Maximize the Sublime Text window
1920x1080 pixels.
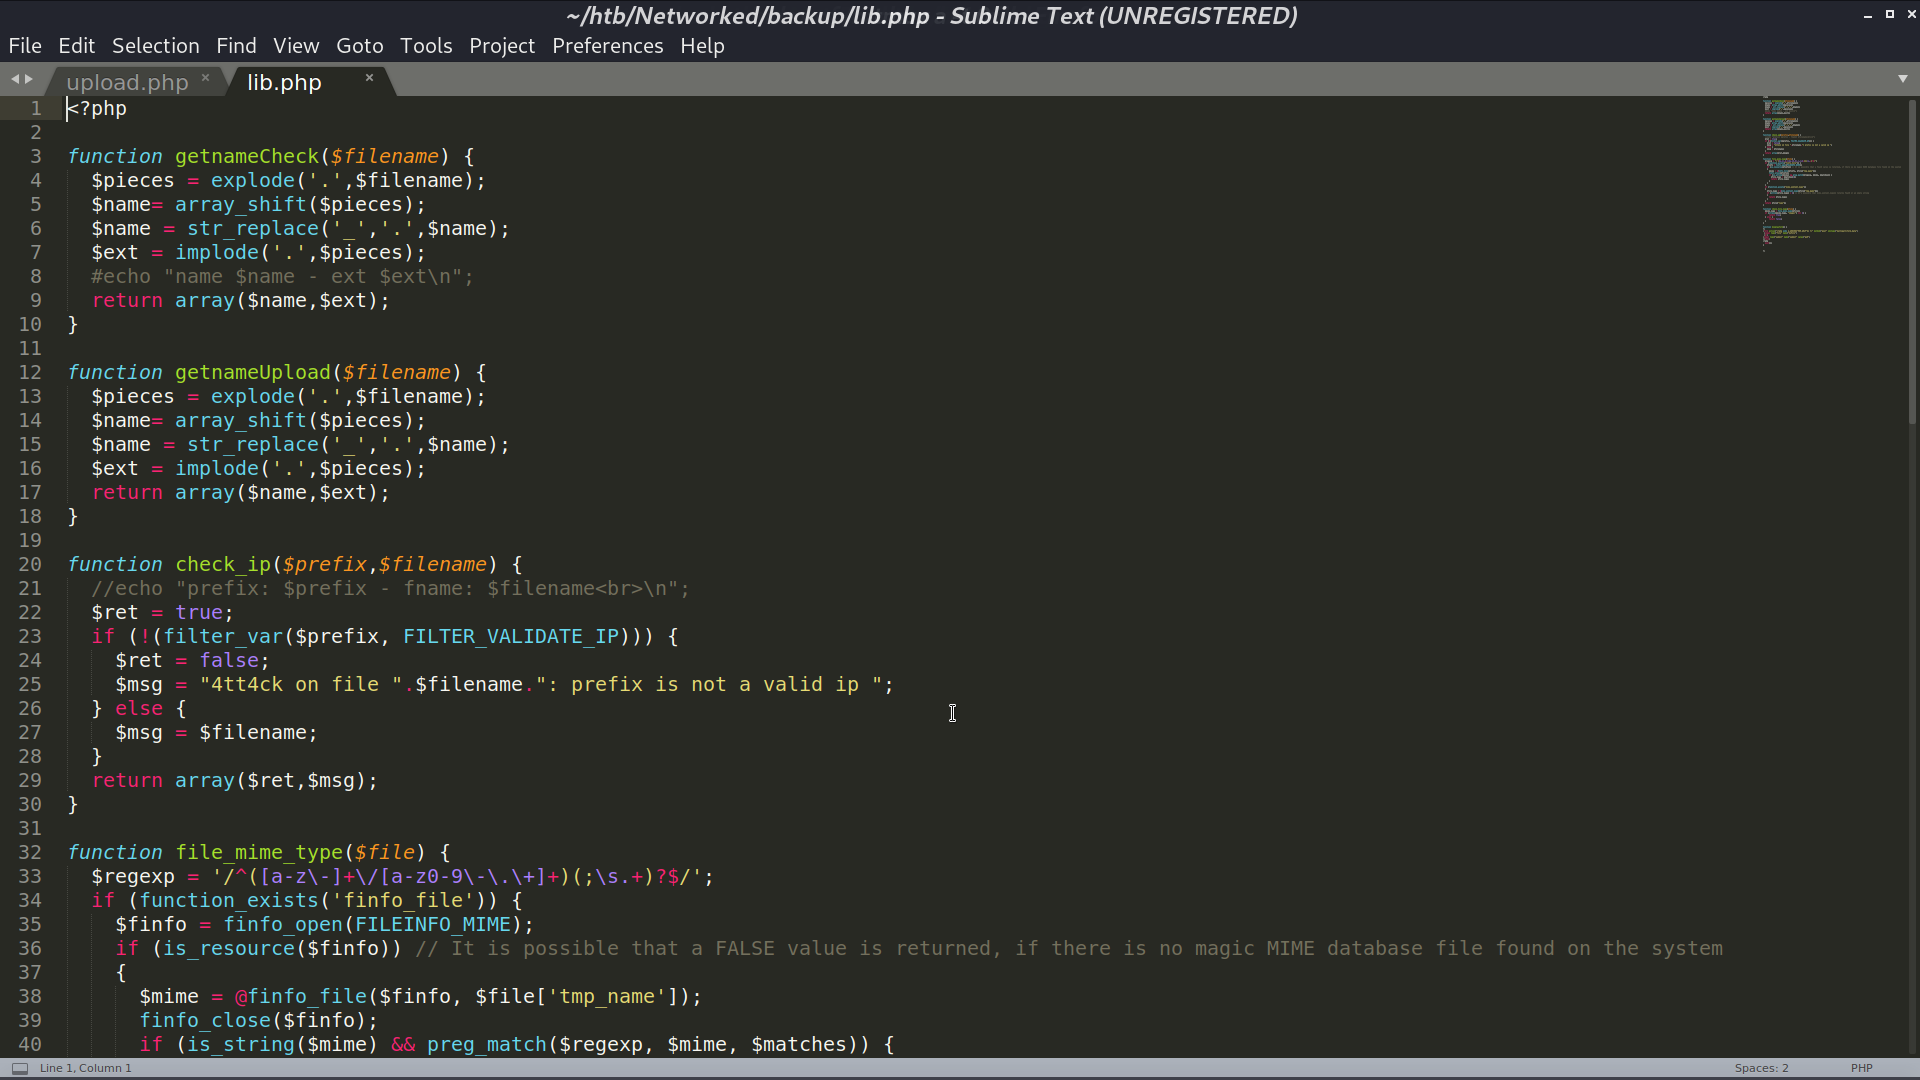(1890, 14)
